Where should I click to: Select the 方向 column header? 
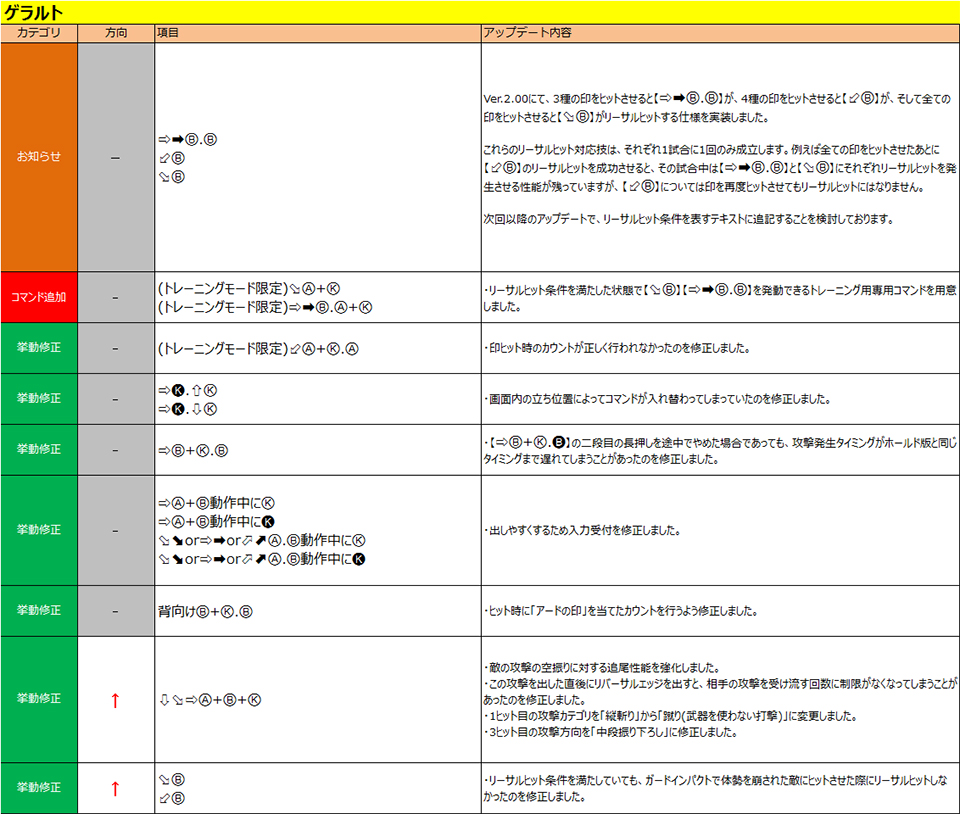[116, 33]
